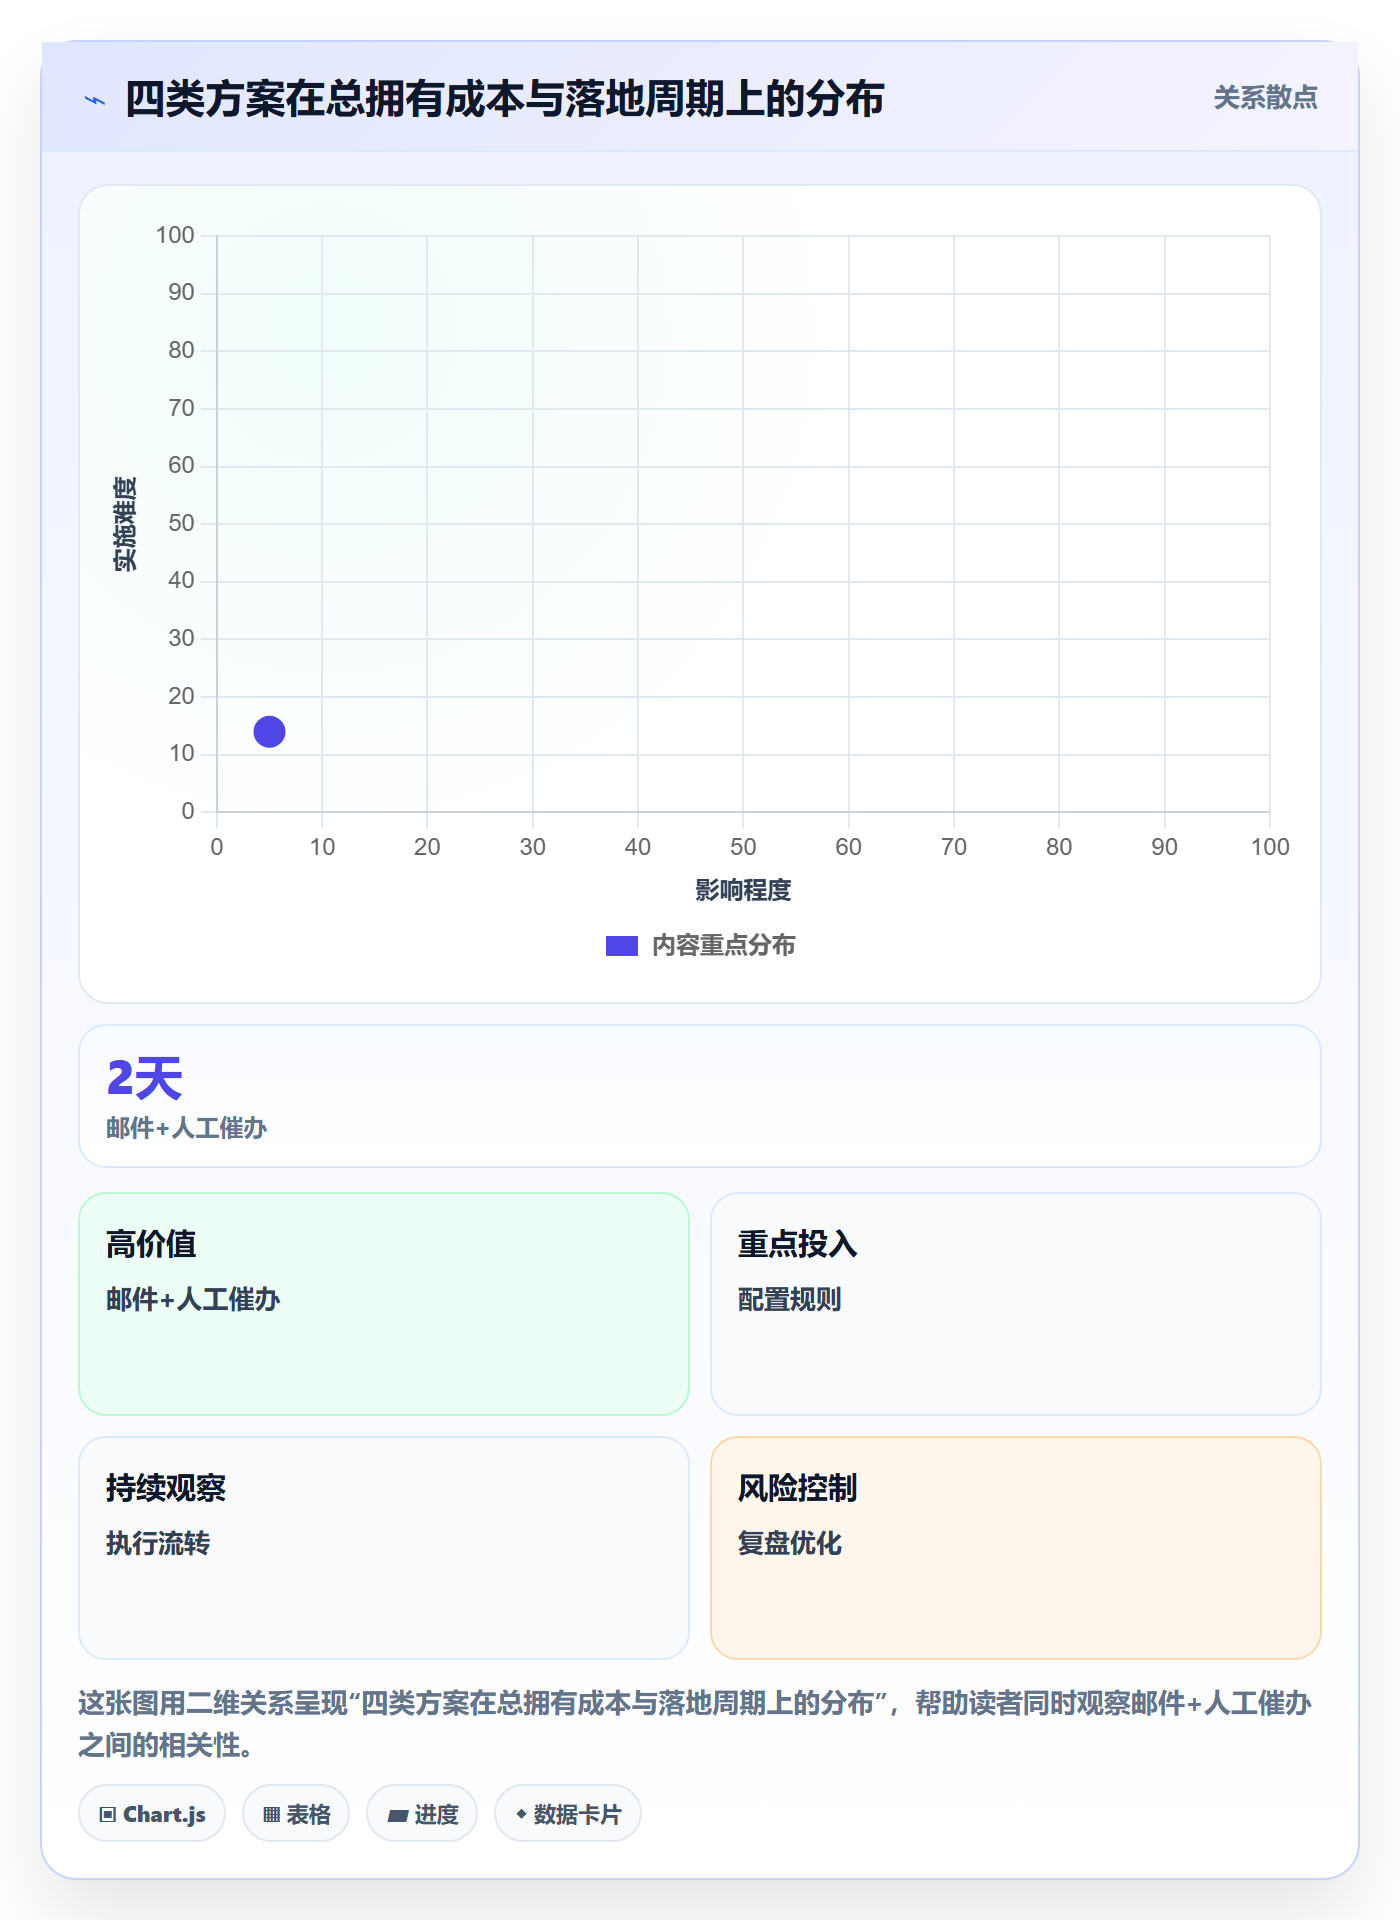Click 配置规则 text in the 重点投入 card
The height and width of the screenshot is (1920, 1400).
point(790,1299)
